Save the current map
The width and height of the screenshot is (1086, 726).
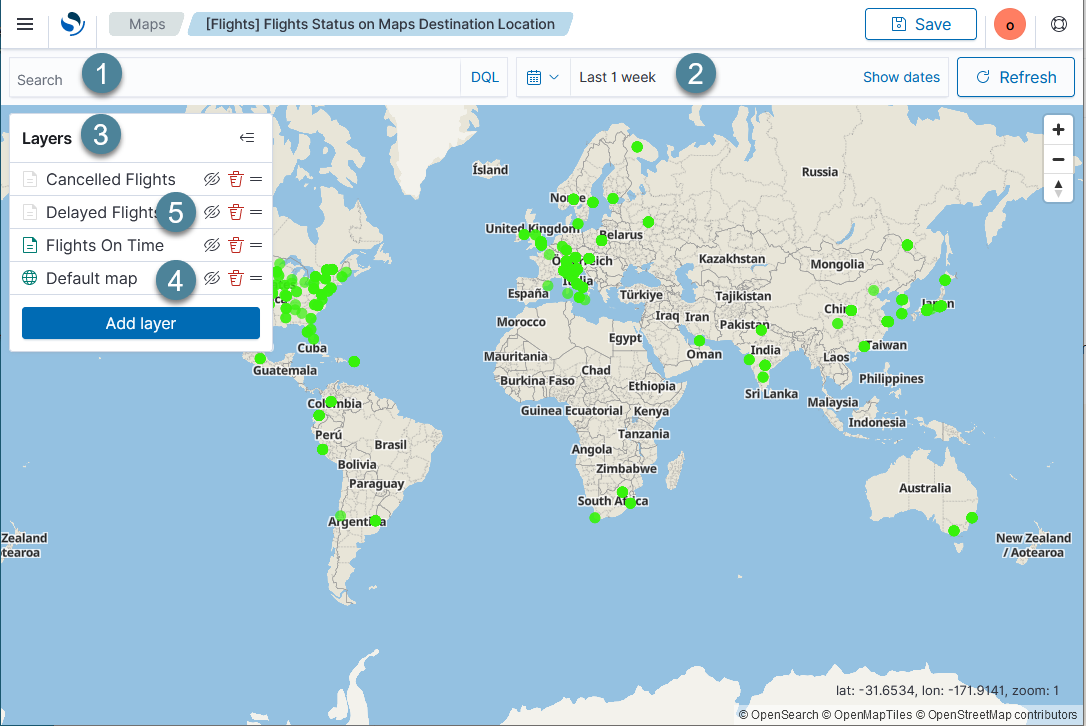920,24
